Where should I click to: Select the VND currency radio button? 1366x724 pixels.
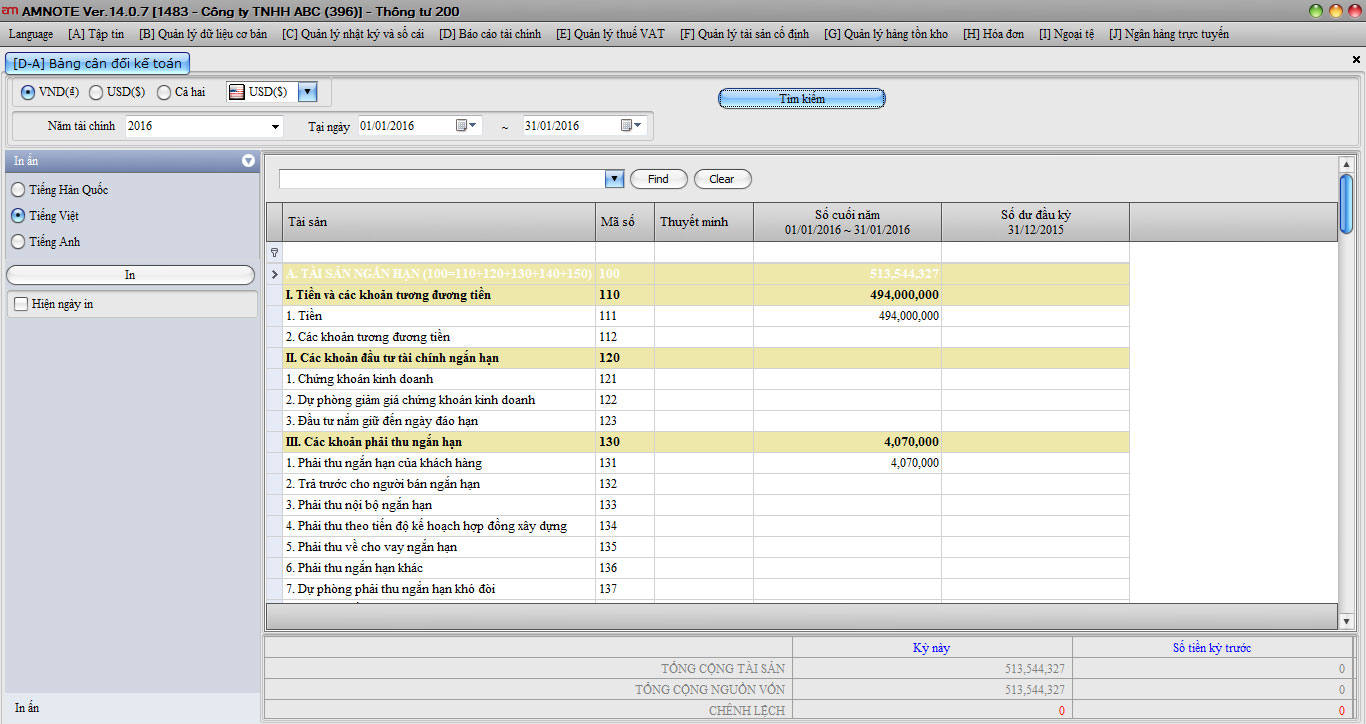27,92
